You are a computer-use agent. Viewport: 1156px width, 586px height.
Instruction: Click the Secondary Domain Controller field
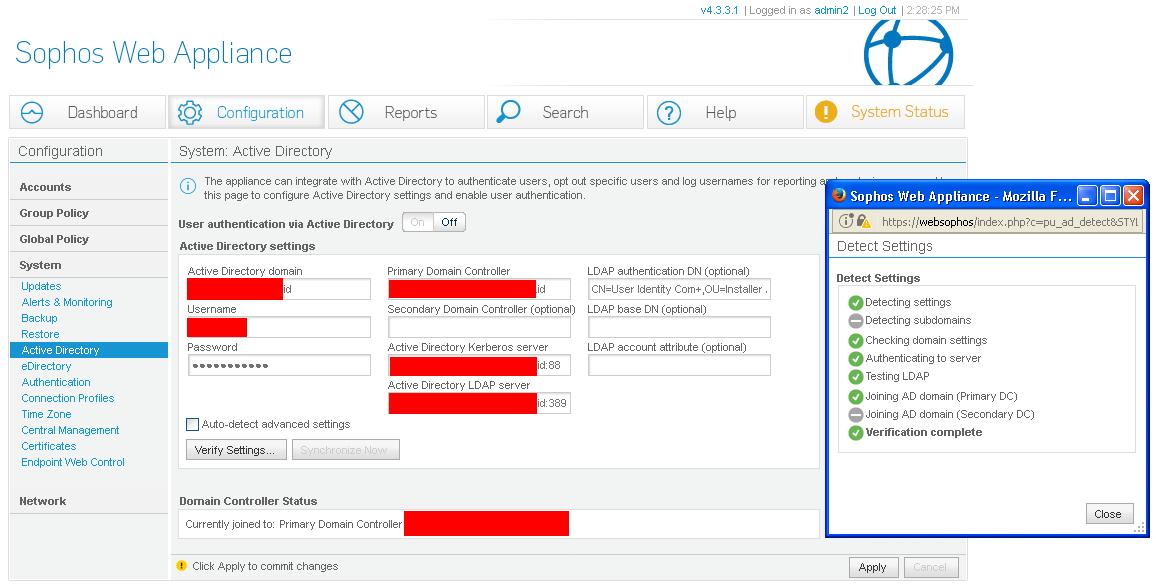click(479, 327)
